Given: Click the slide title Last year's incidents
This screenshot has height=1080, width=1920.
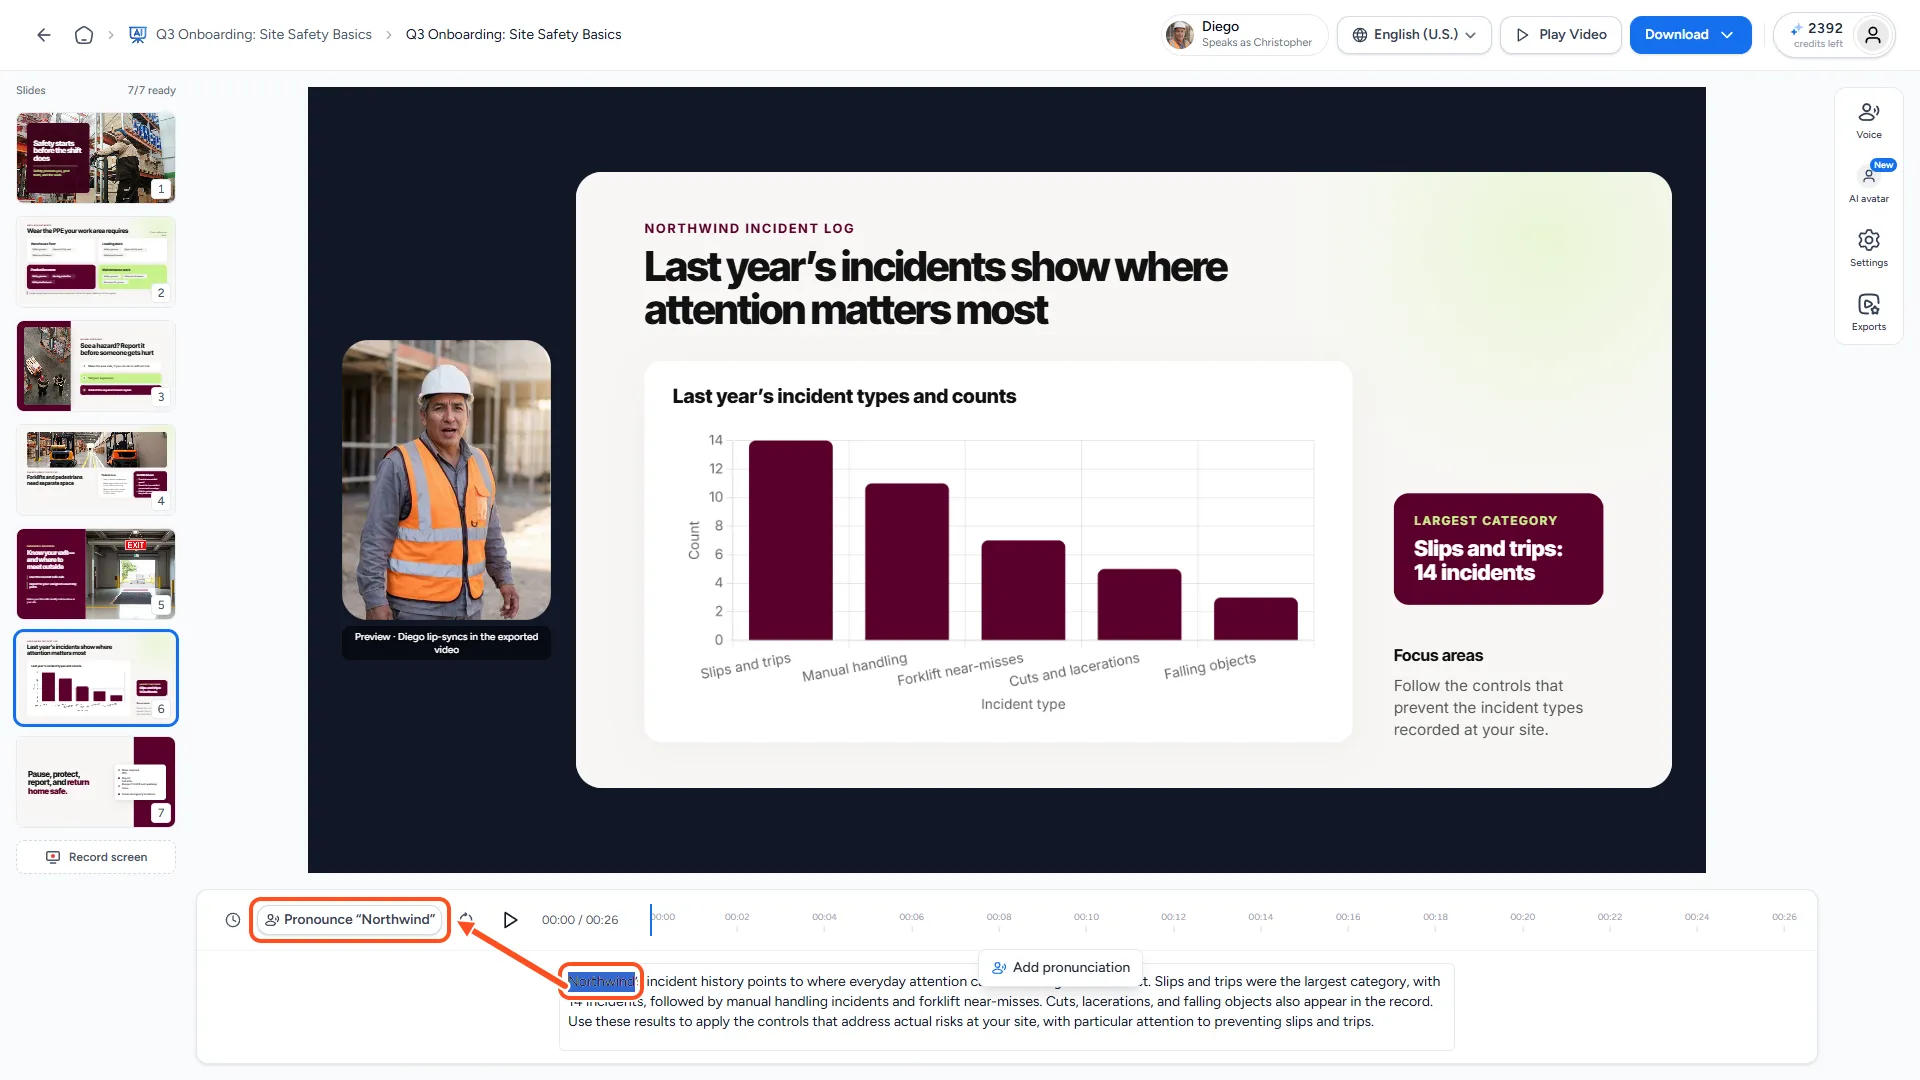Looking at the screenshot, I should pos(935,289).
